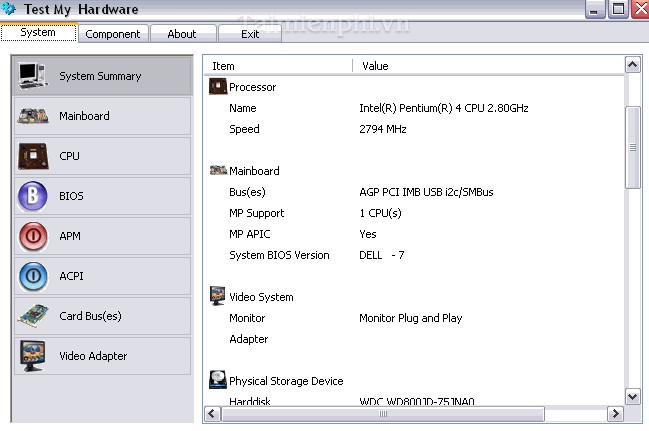The height and width of the screenshot is (431, 649).
Task: Click the value 1 CPU(s)
Action: 380,213
